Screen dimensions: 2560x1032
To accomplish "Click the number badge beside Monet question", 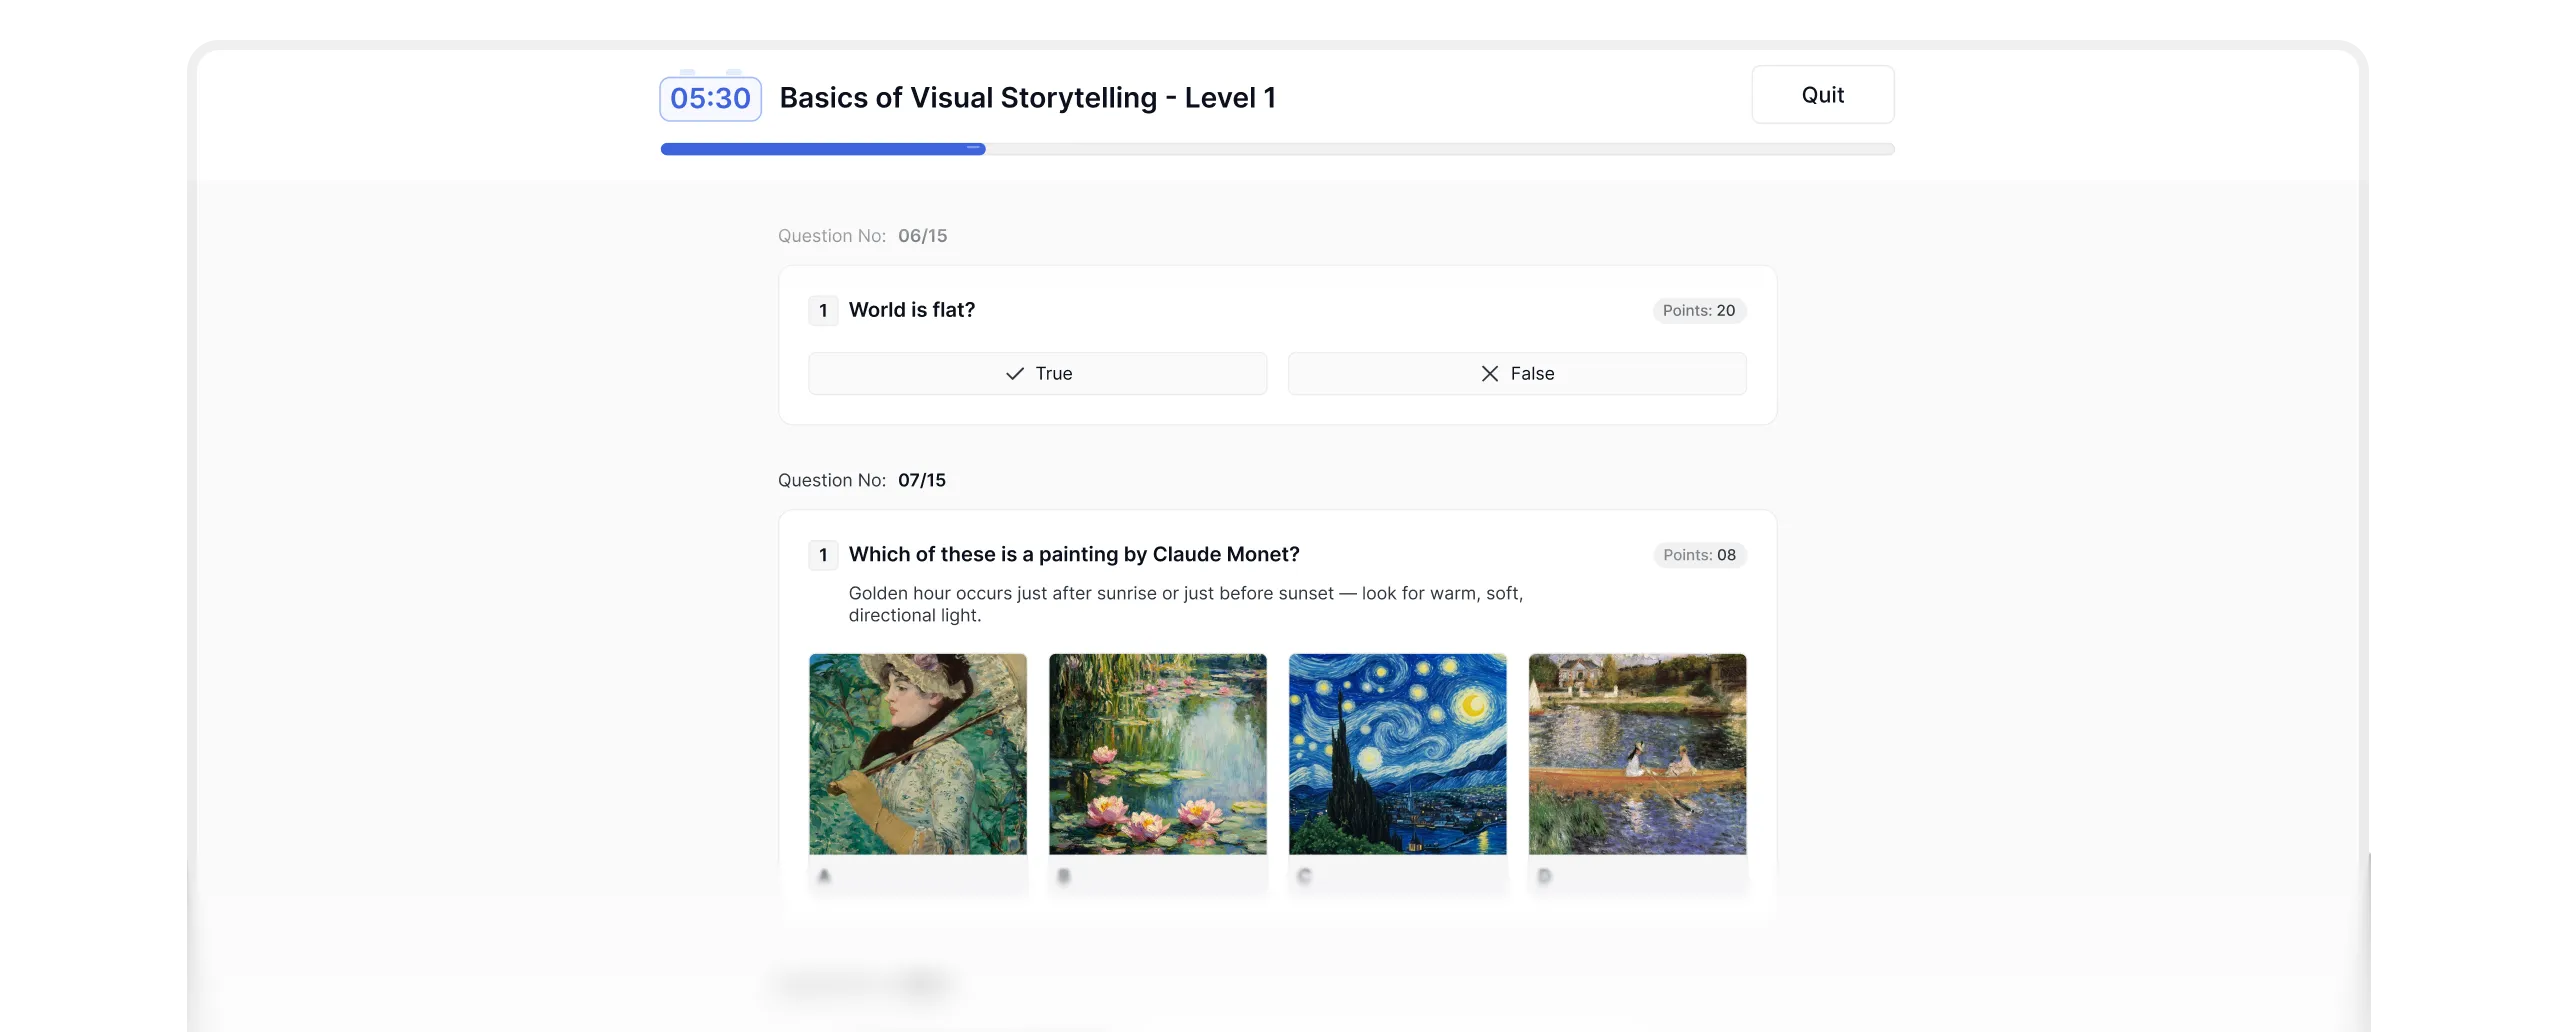I will tap(823, 555).
